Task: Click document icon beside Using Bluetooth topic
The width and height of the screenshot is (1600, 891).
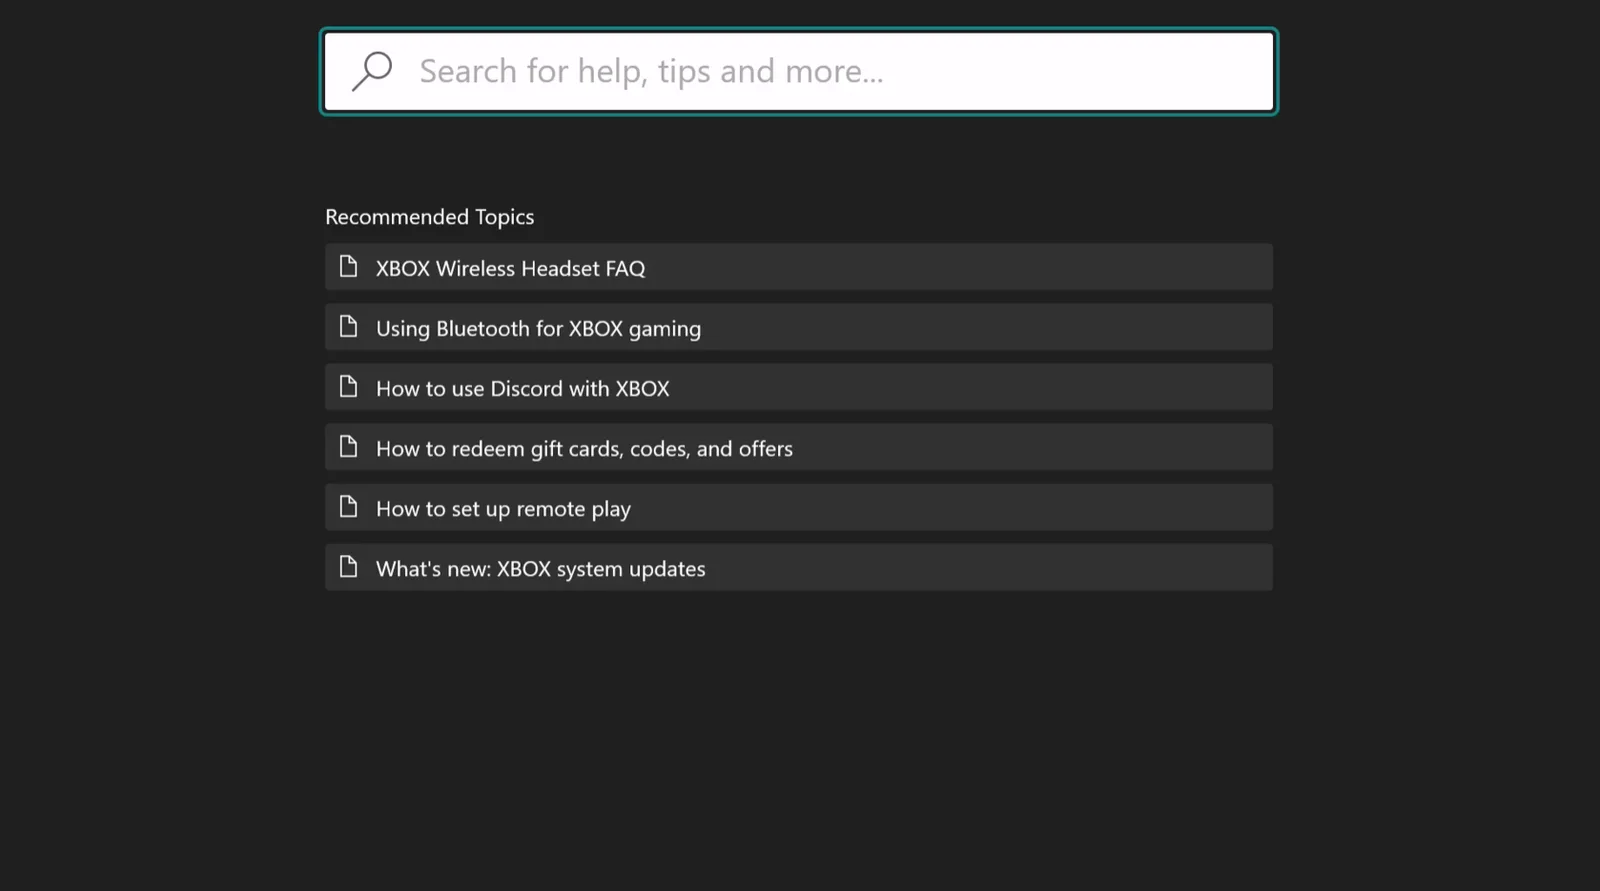Action: point(348,326)
